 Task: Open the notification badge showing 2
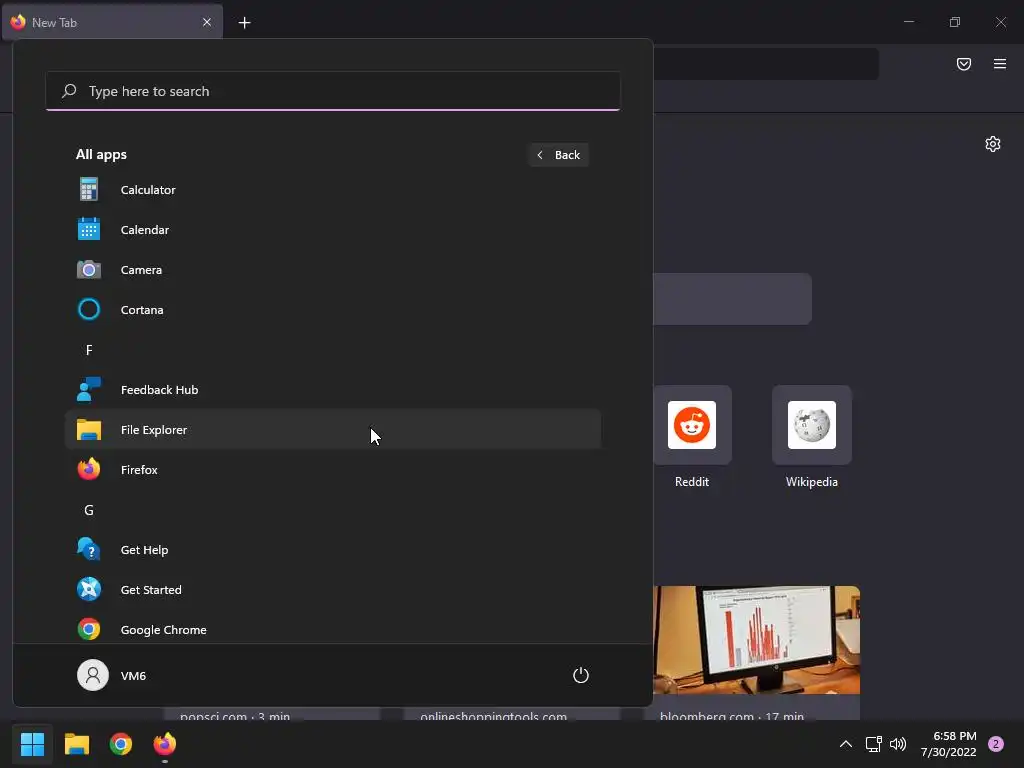(996, 744)
